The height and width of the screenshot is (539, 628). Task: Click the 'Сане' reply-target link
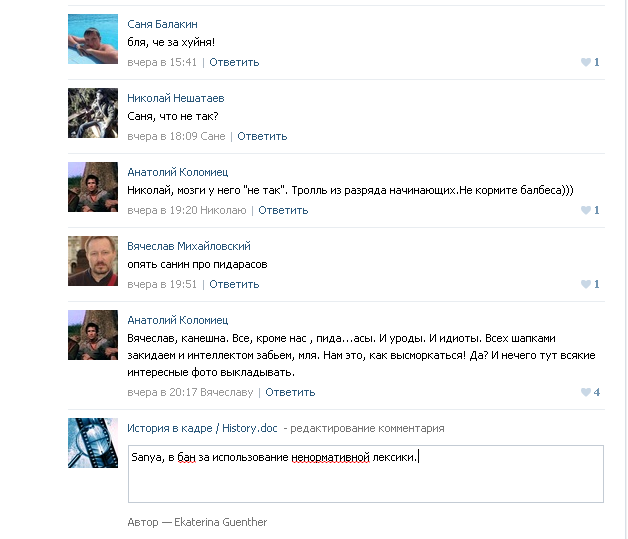coord(213,137)
